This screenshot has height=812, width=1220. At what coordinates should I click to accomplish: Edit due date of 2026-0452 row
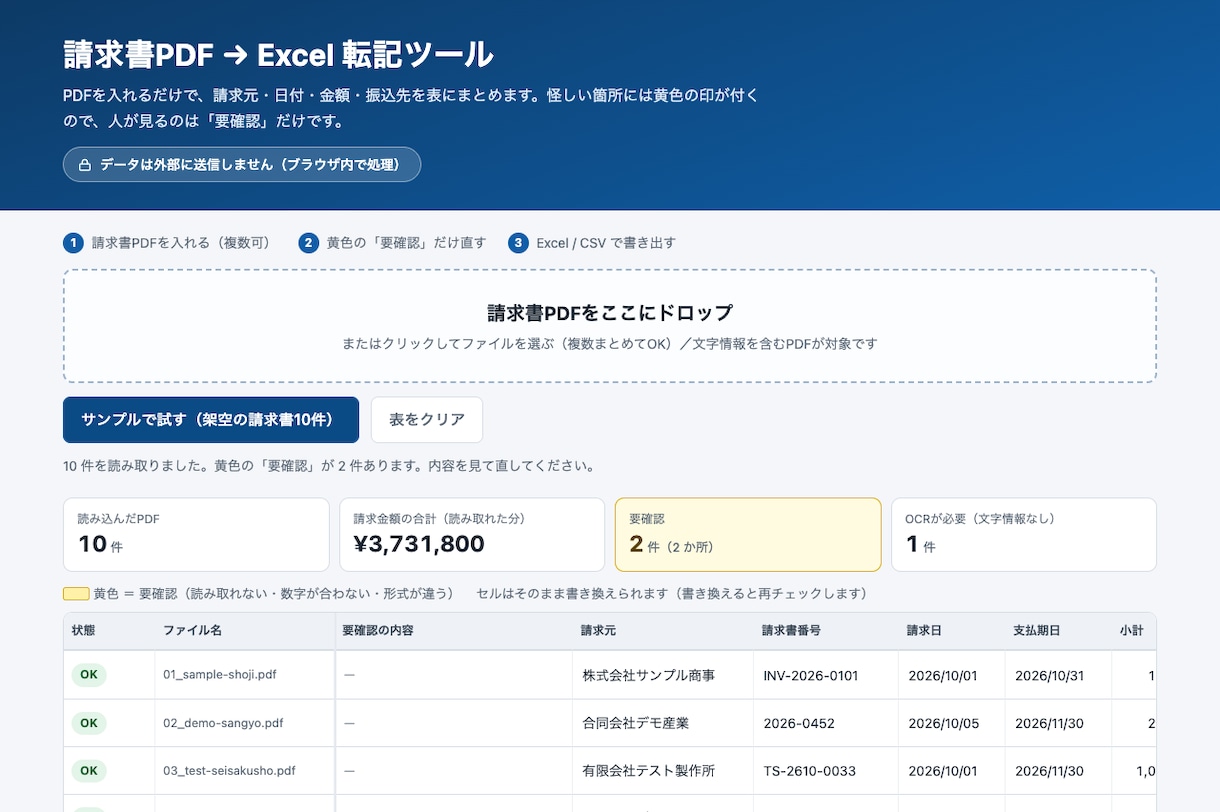(x=1058, y=723)
